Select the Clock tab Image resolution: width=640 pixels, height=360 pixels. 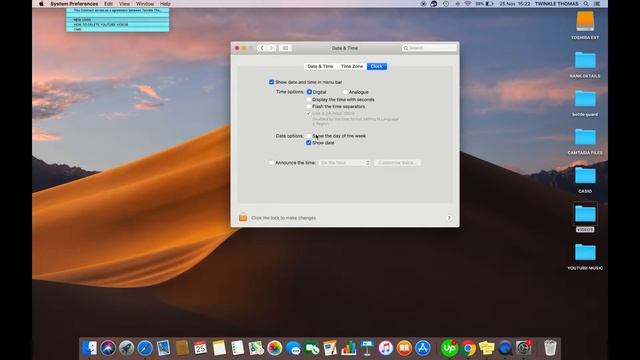[x=376, y=66]
